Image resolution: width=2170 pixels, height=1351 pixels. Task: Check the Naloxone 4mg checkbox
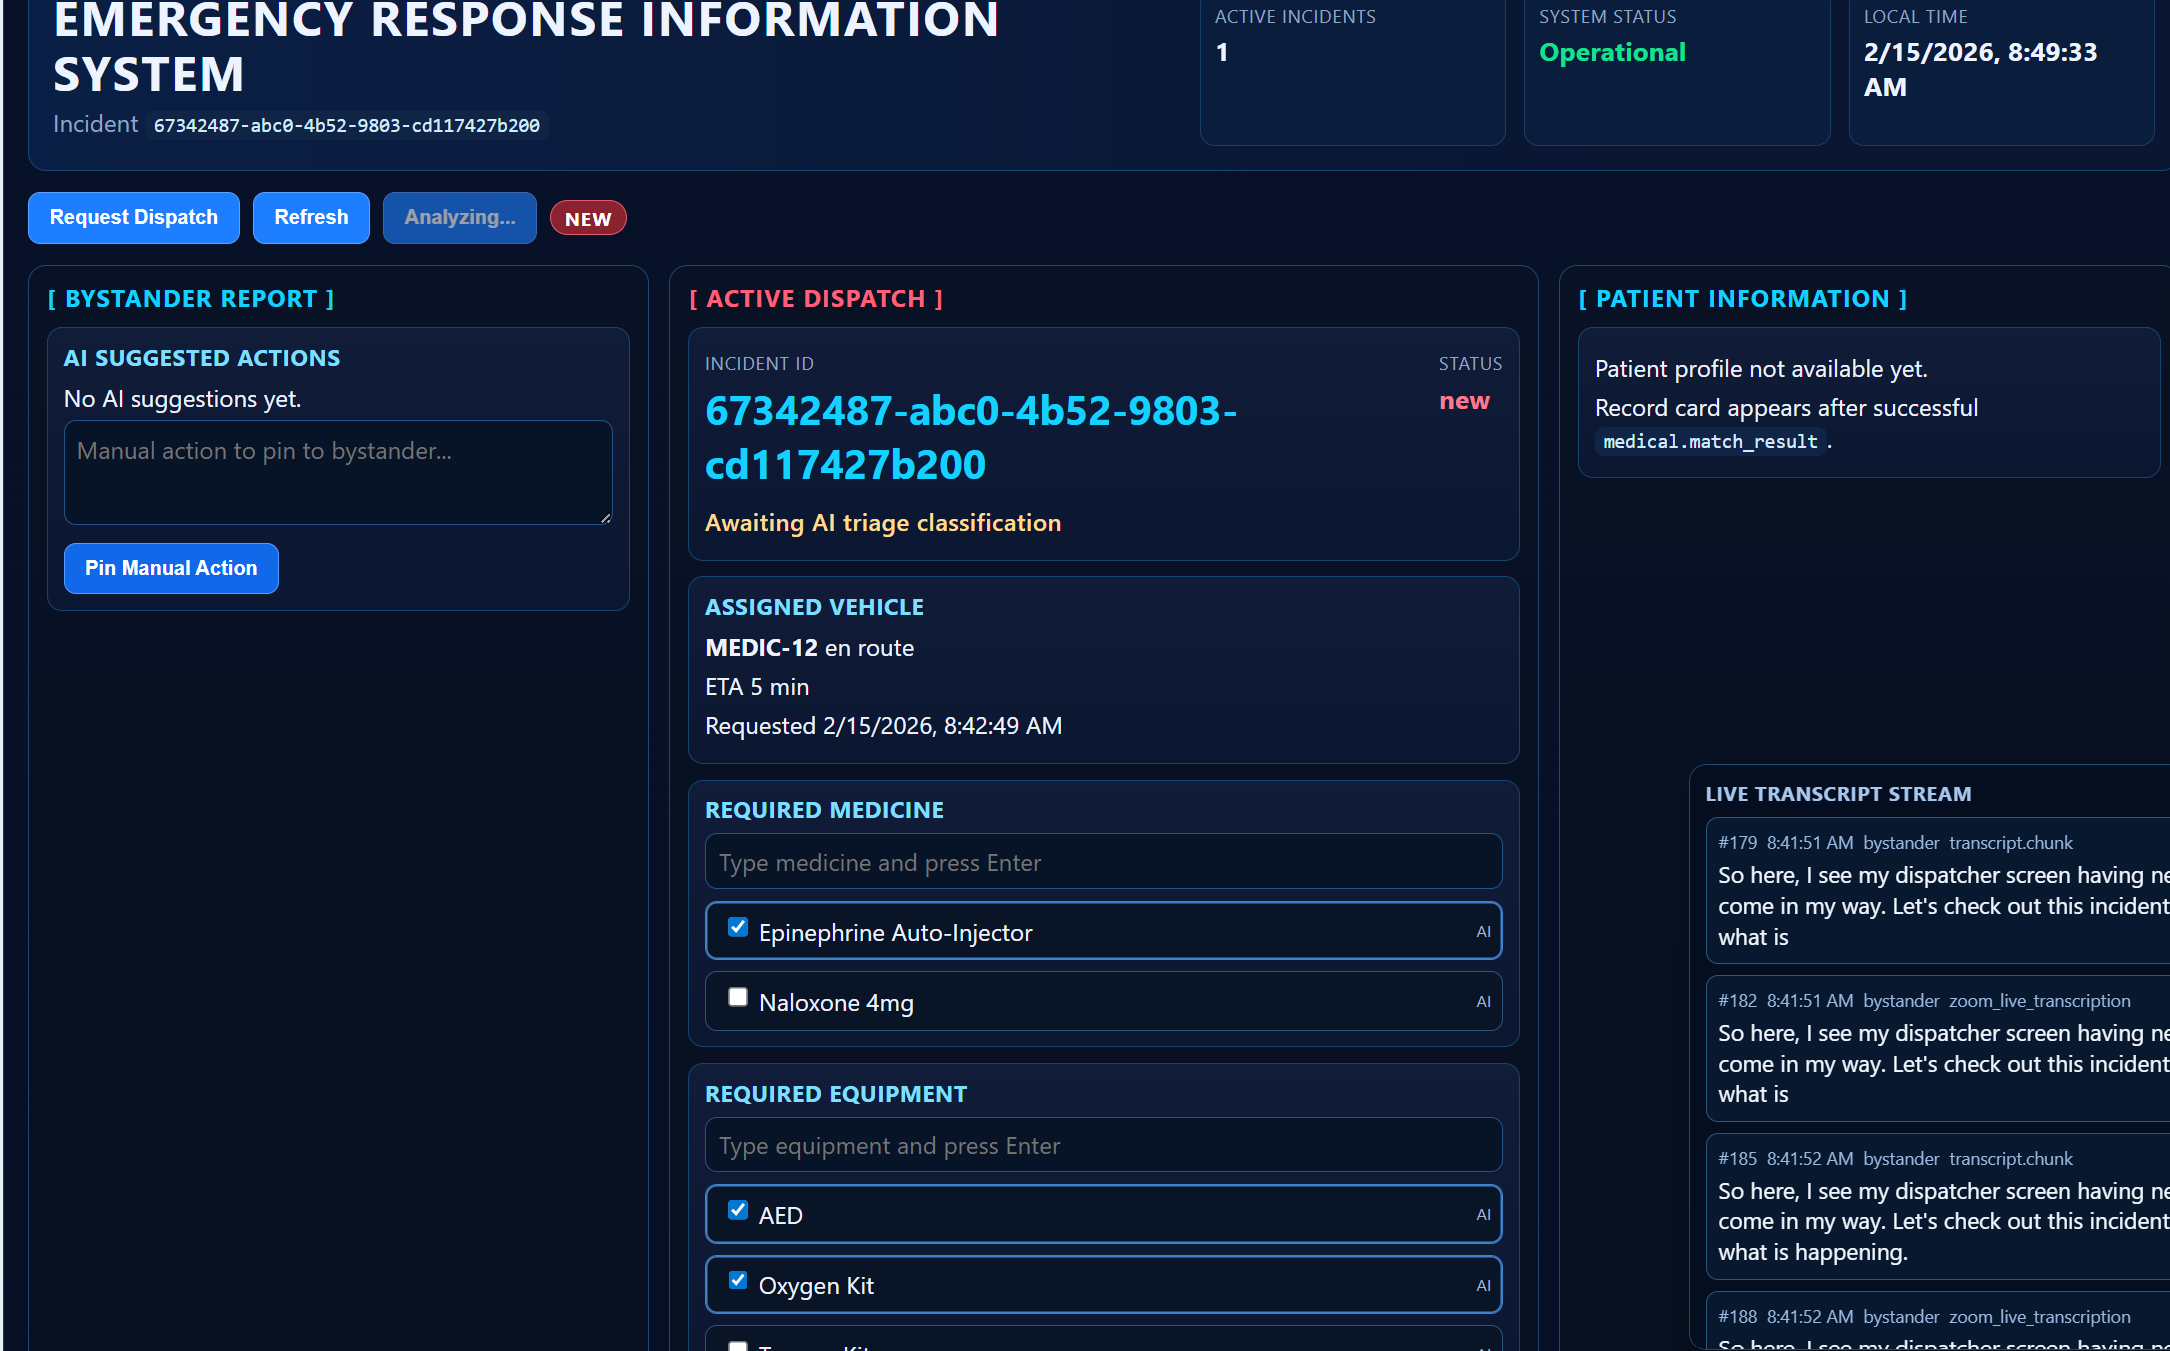click(x=738, y=998)
